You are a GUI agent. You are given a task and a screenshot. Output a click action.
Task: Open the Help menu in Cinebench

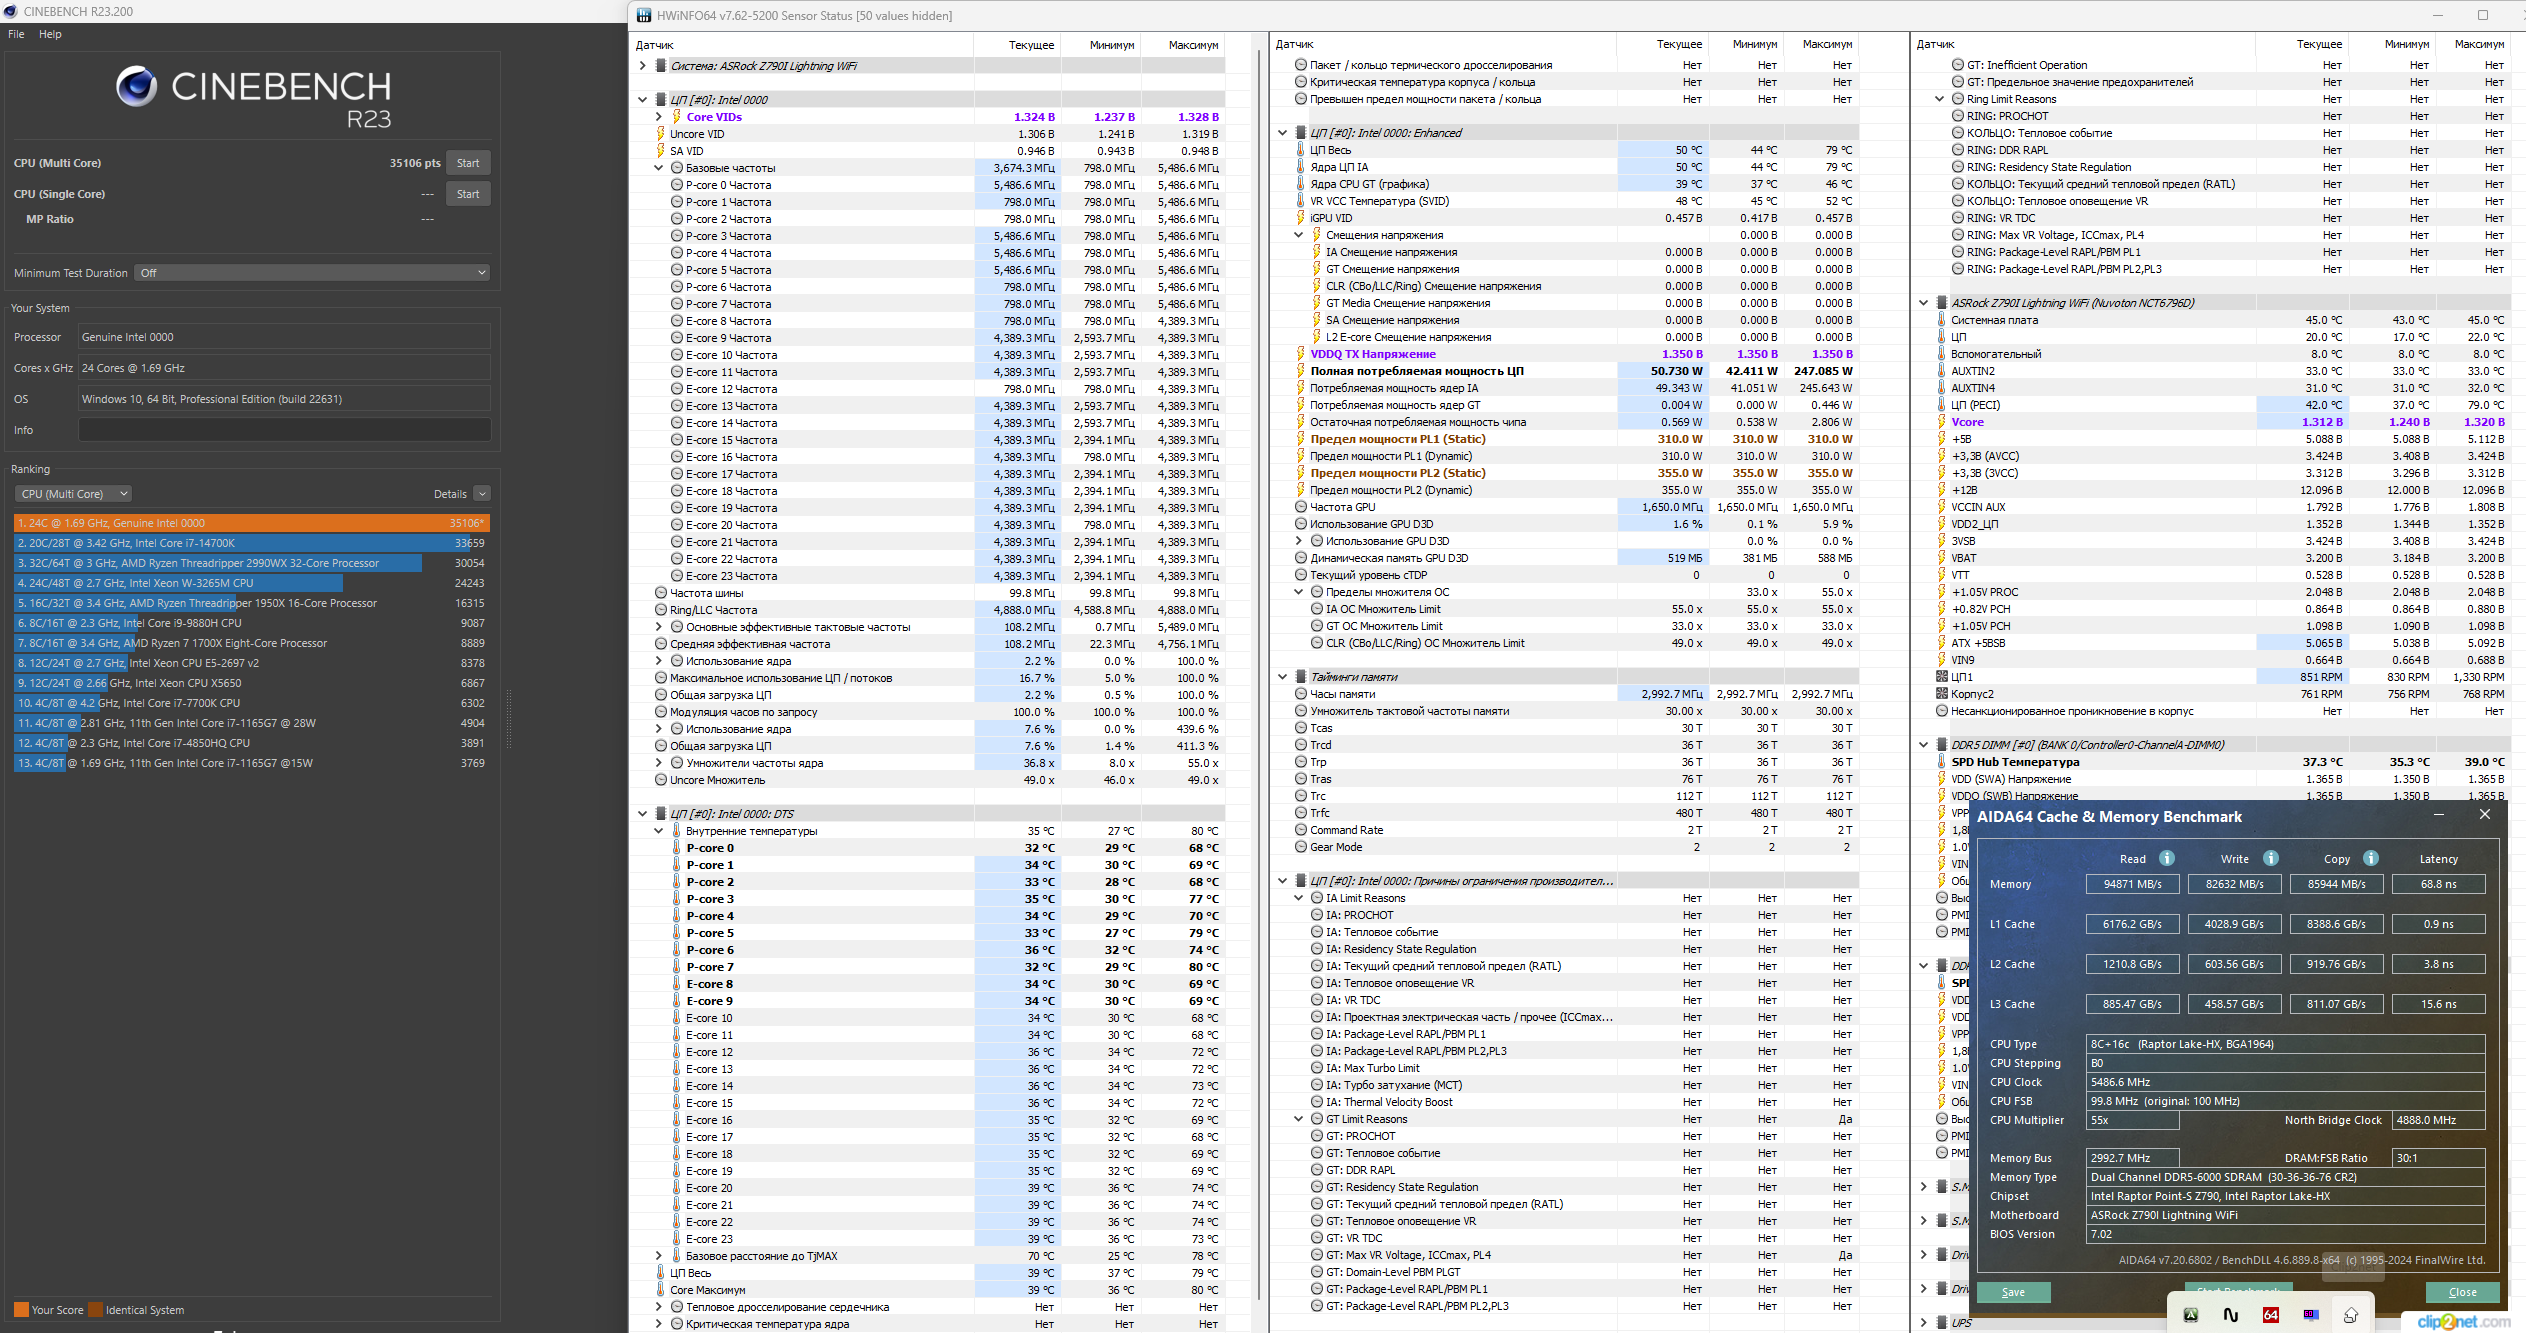(x=50, y=34)
